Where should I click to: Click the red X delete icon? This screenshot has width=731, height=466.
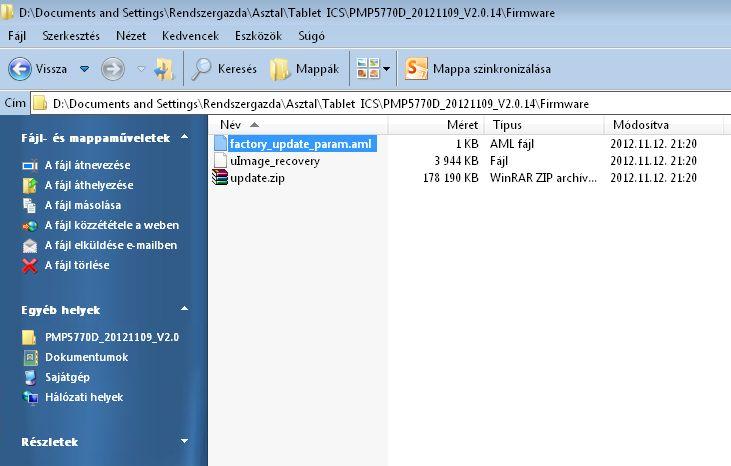coord(30,266)
